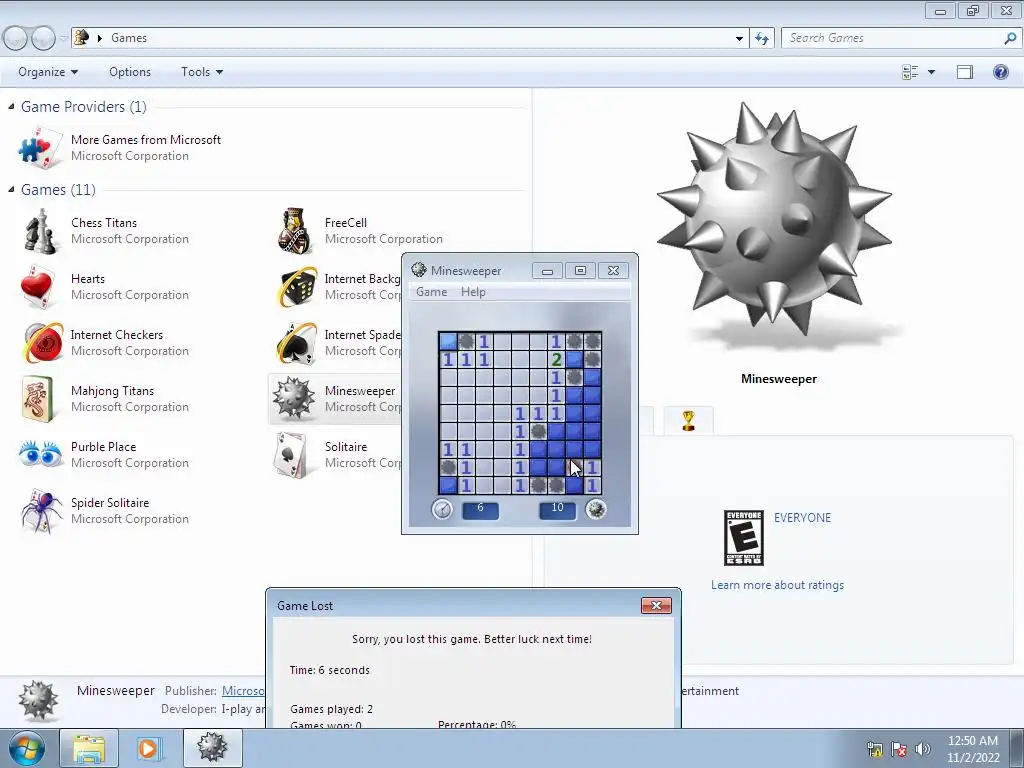Viewport: 1024px width, 768px height.
Task: Open the change view dropdown arrow
Action: click(931, 72)
